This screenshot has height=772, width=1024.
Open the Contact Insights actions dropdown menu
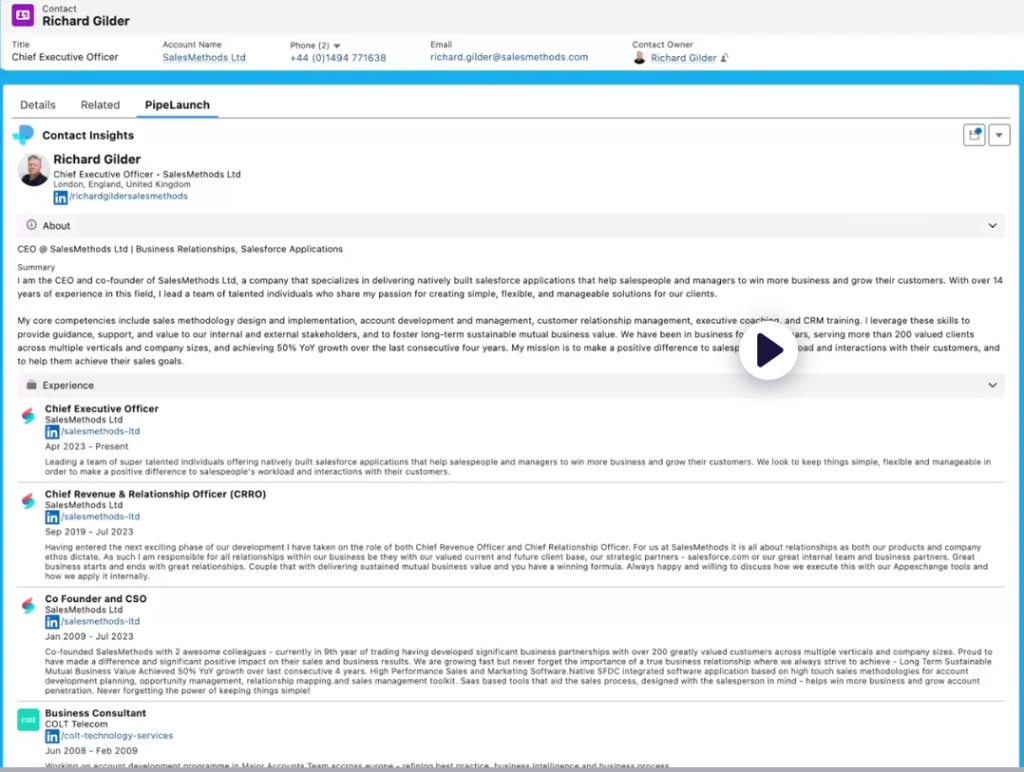coord(999,135)
